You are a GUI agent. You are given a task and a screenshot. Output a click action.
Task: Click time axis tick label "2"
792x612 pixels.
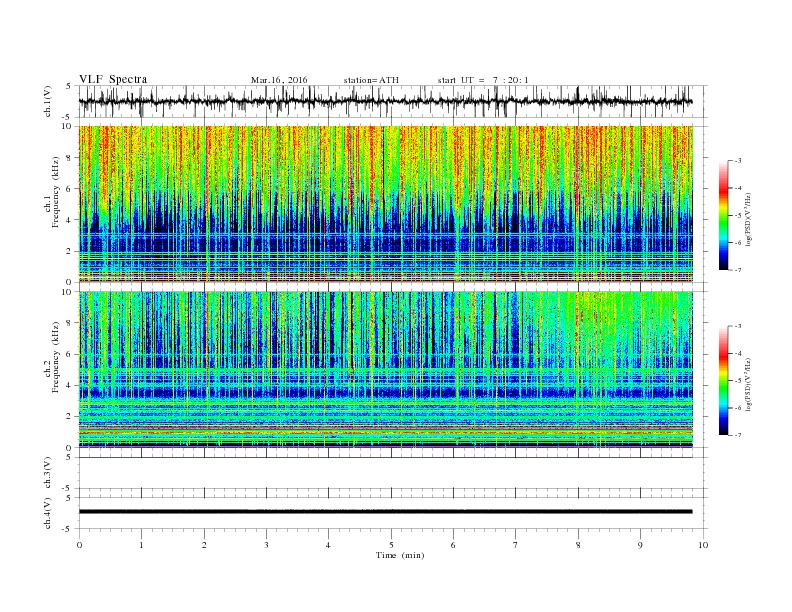point(204,545)
